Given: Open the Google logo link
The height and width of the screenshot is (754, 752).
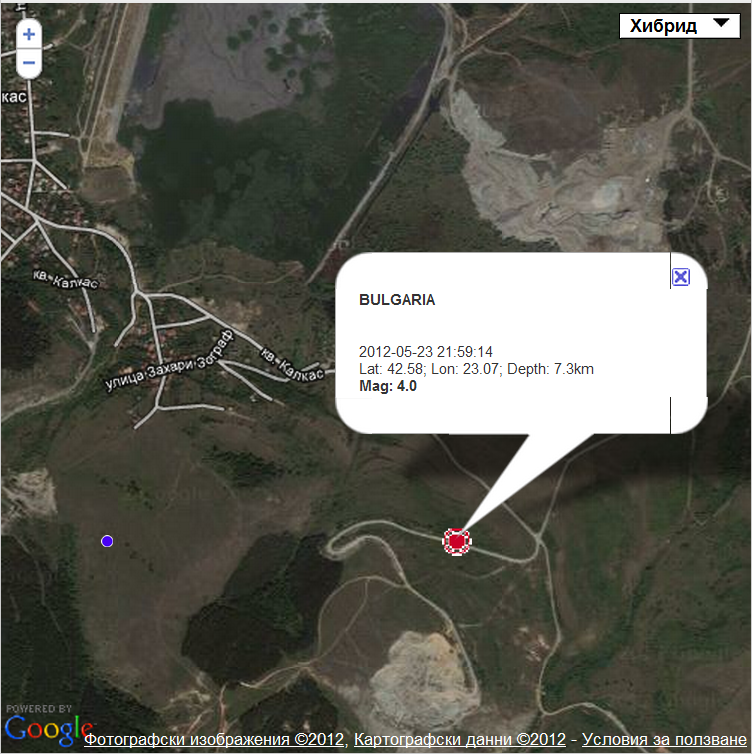Looking at the screenshot, I should [x=49, y=730].
